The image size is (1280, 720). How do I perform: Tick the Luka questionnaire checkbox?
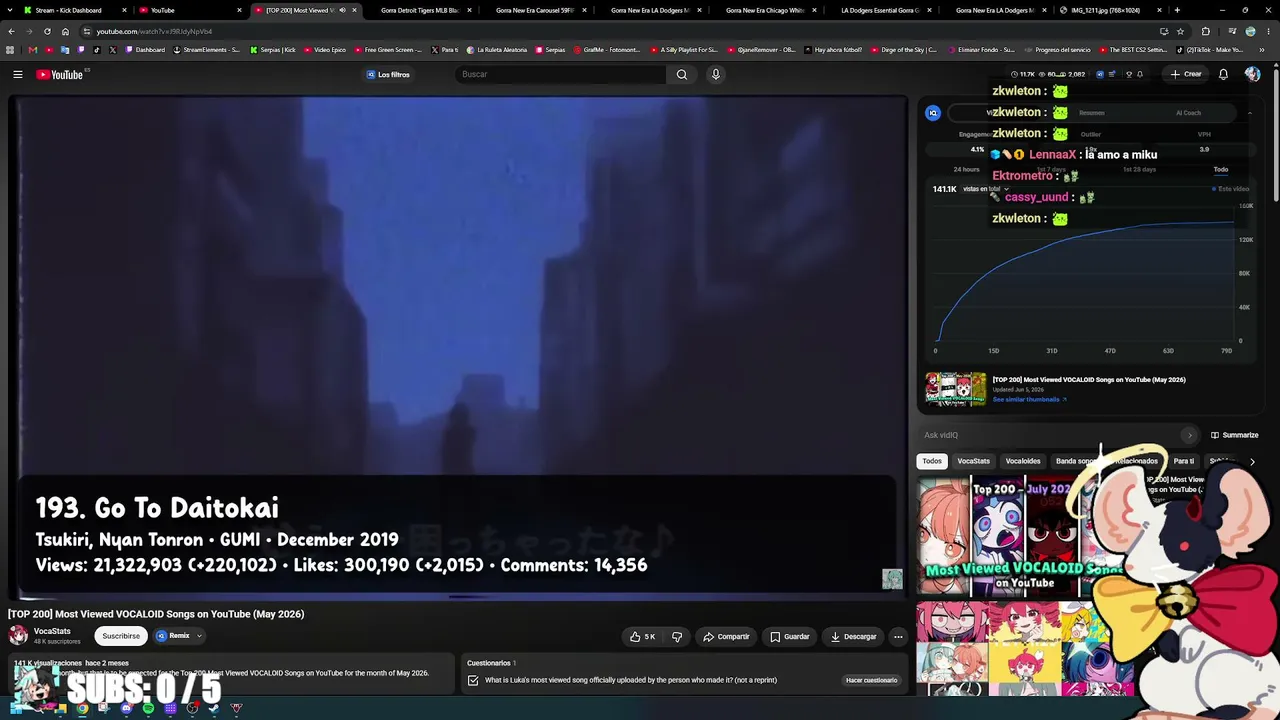click(x=473, y=680)
